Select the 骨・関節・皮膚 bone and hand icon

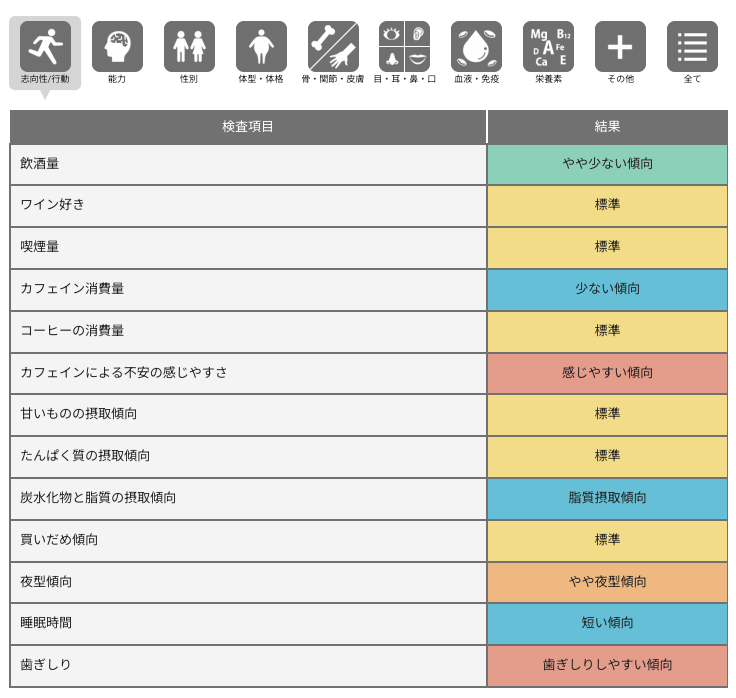click(x=333, y=47)
